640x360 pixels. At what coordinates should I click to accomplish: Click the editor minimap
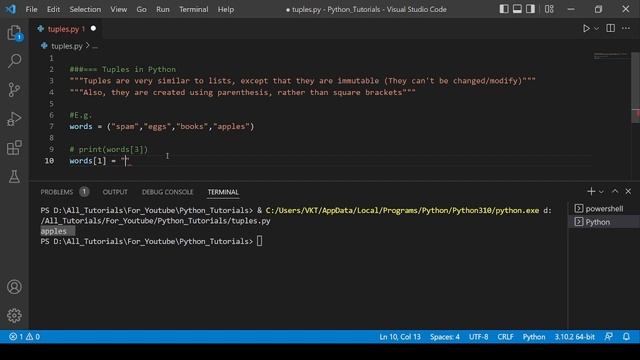point(611,56)
